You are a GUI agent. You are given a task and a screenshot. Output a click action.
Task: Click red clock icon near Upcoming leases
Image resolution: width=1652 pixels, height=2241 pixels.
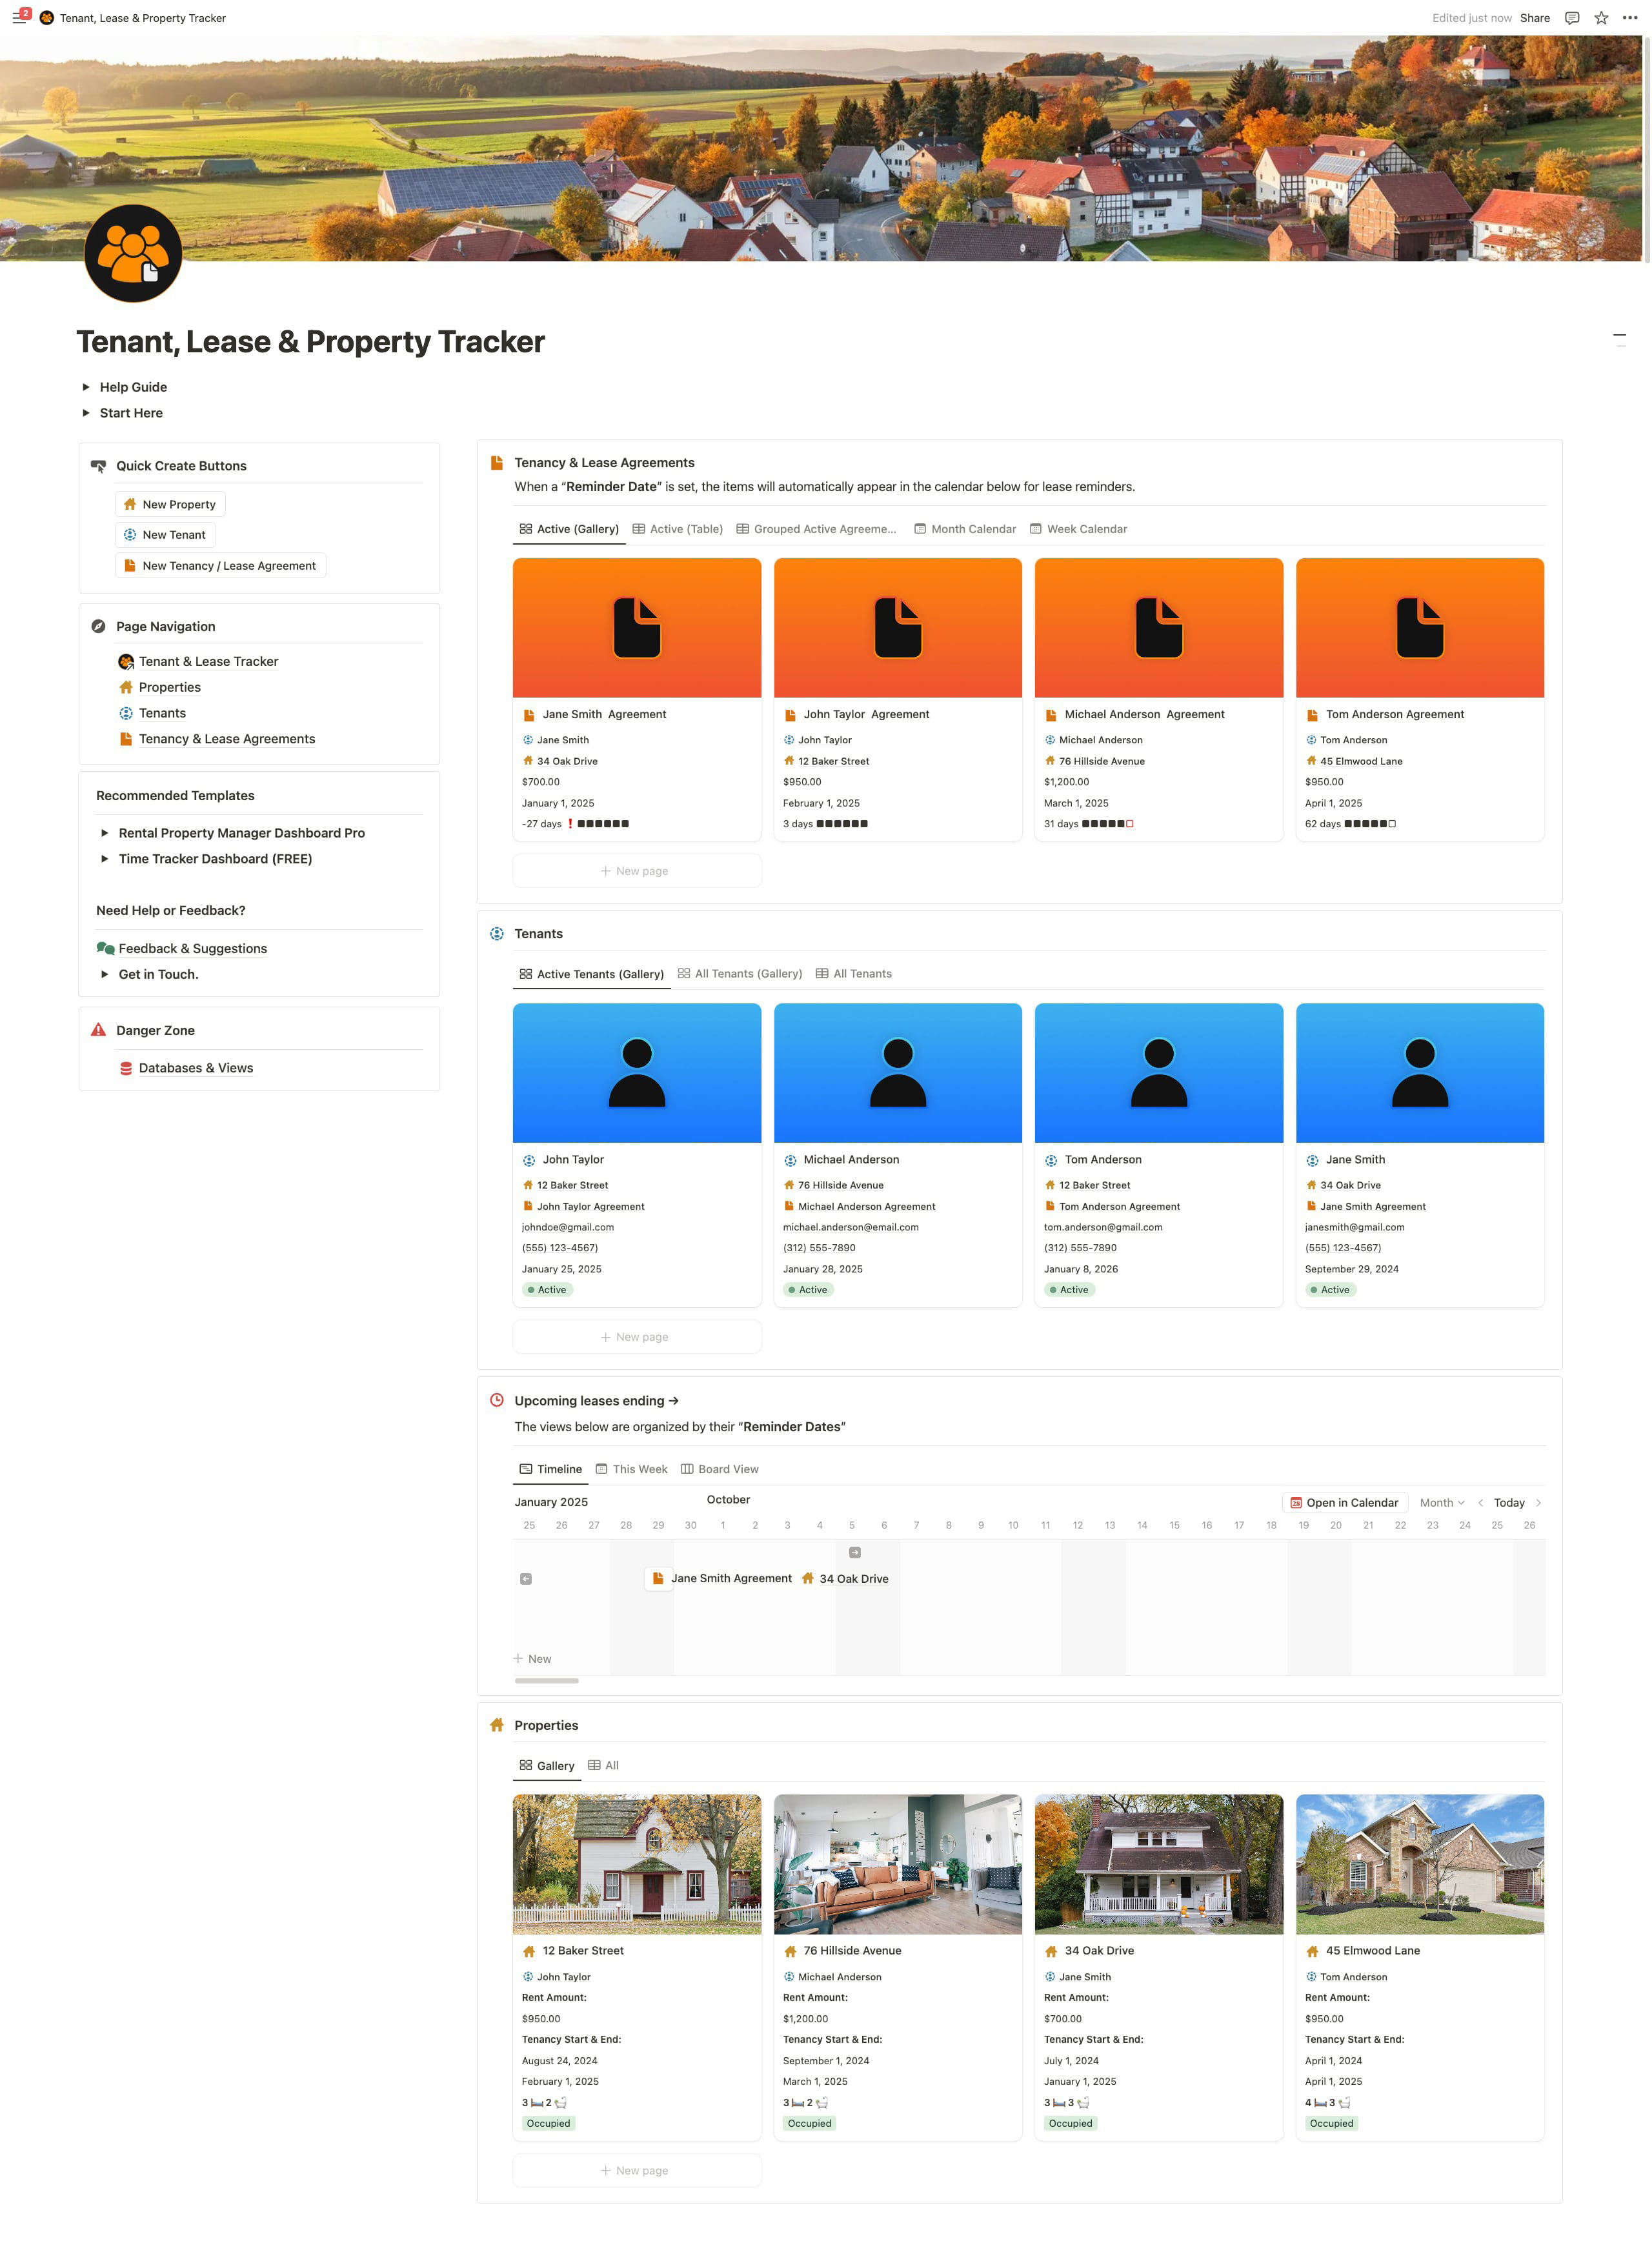[x=497, y=1401]
